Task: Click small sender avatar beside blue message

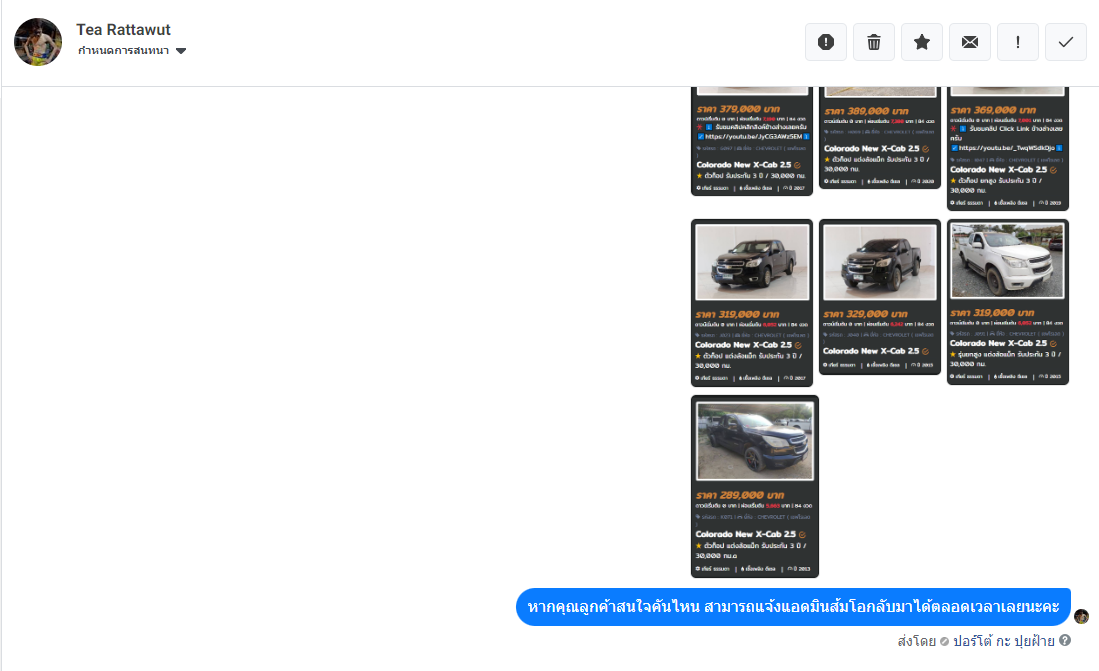Action: 1081,616
